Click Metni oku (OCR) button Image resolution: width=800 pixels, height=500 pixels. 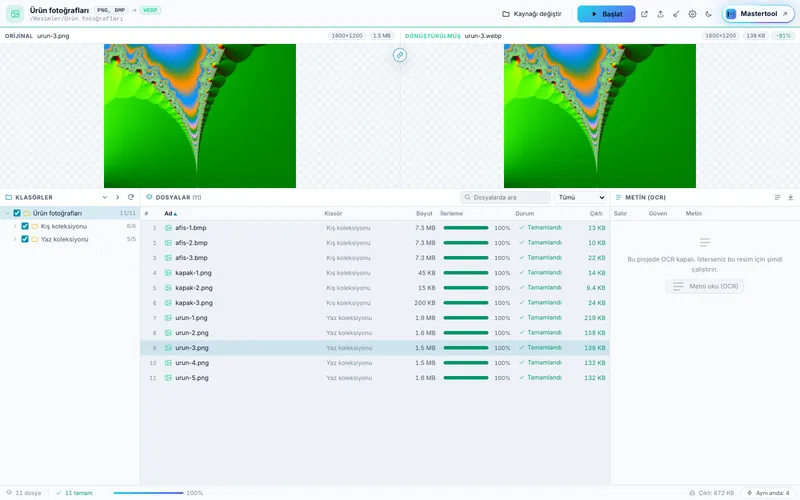(x=705, y=286)
